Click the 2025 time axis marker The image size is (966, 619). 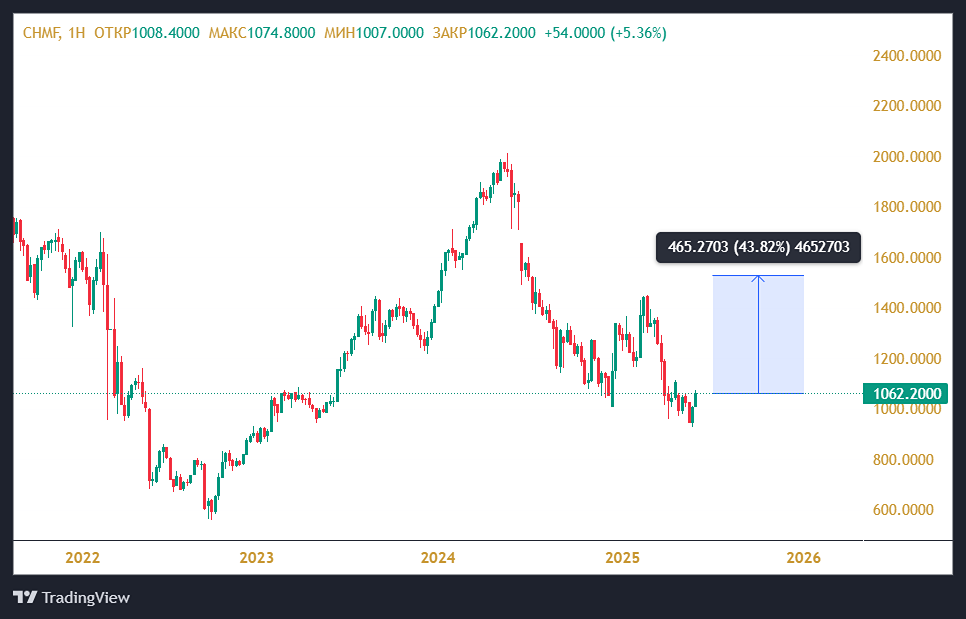point(622,558)
